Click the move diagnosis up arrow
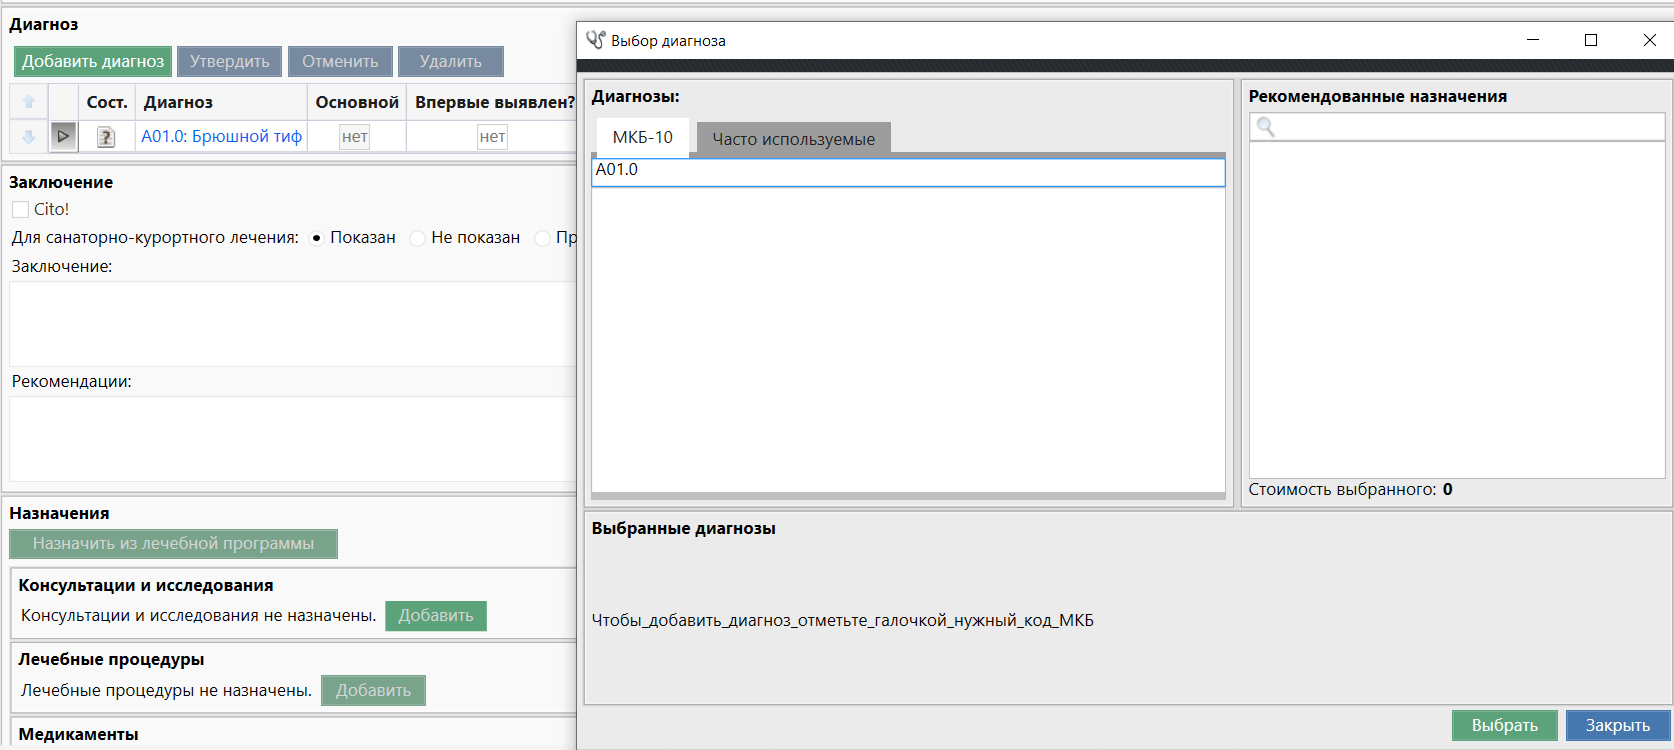 click(x=29, y=102)
